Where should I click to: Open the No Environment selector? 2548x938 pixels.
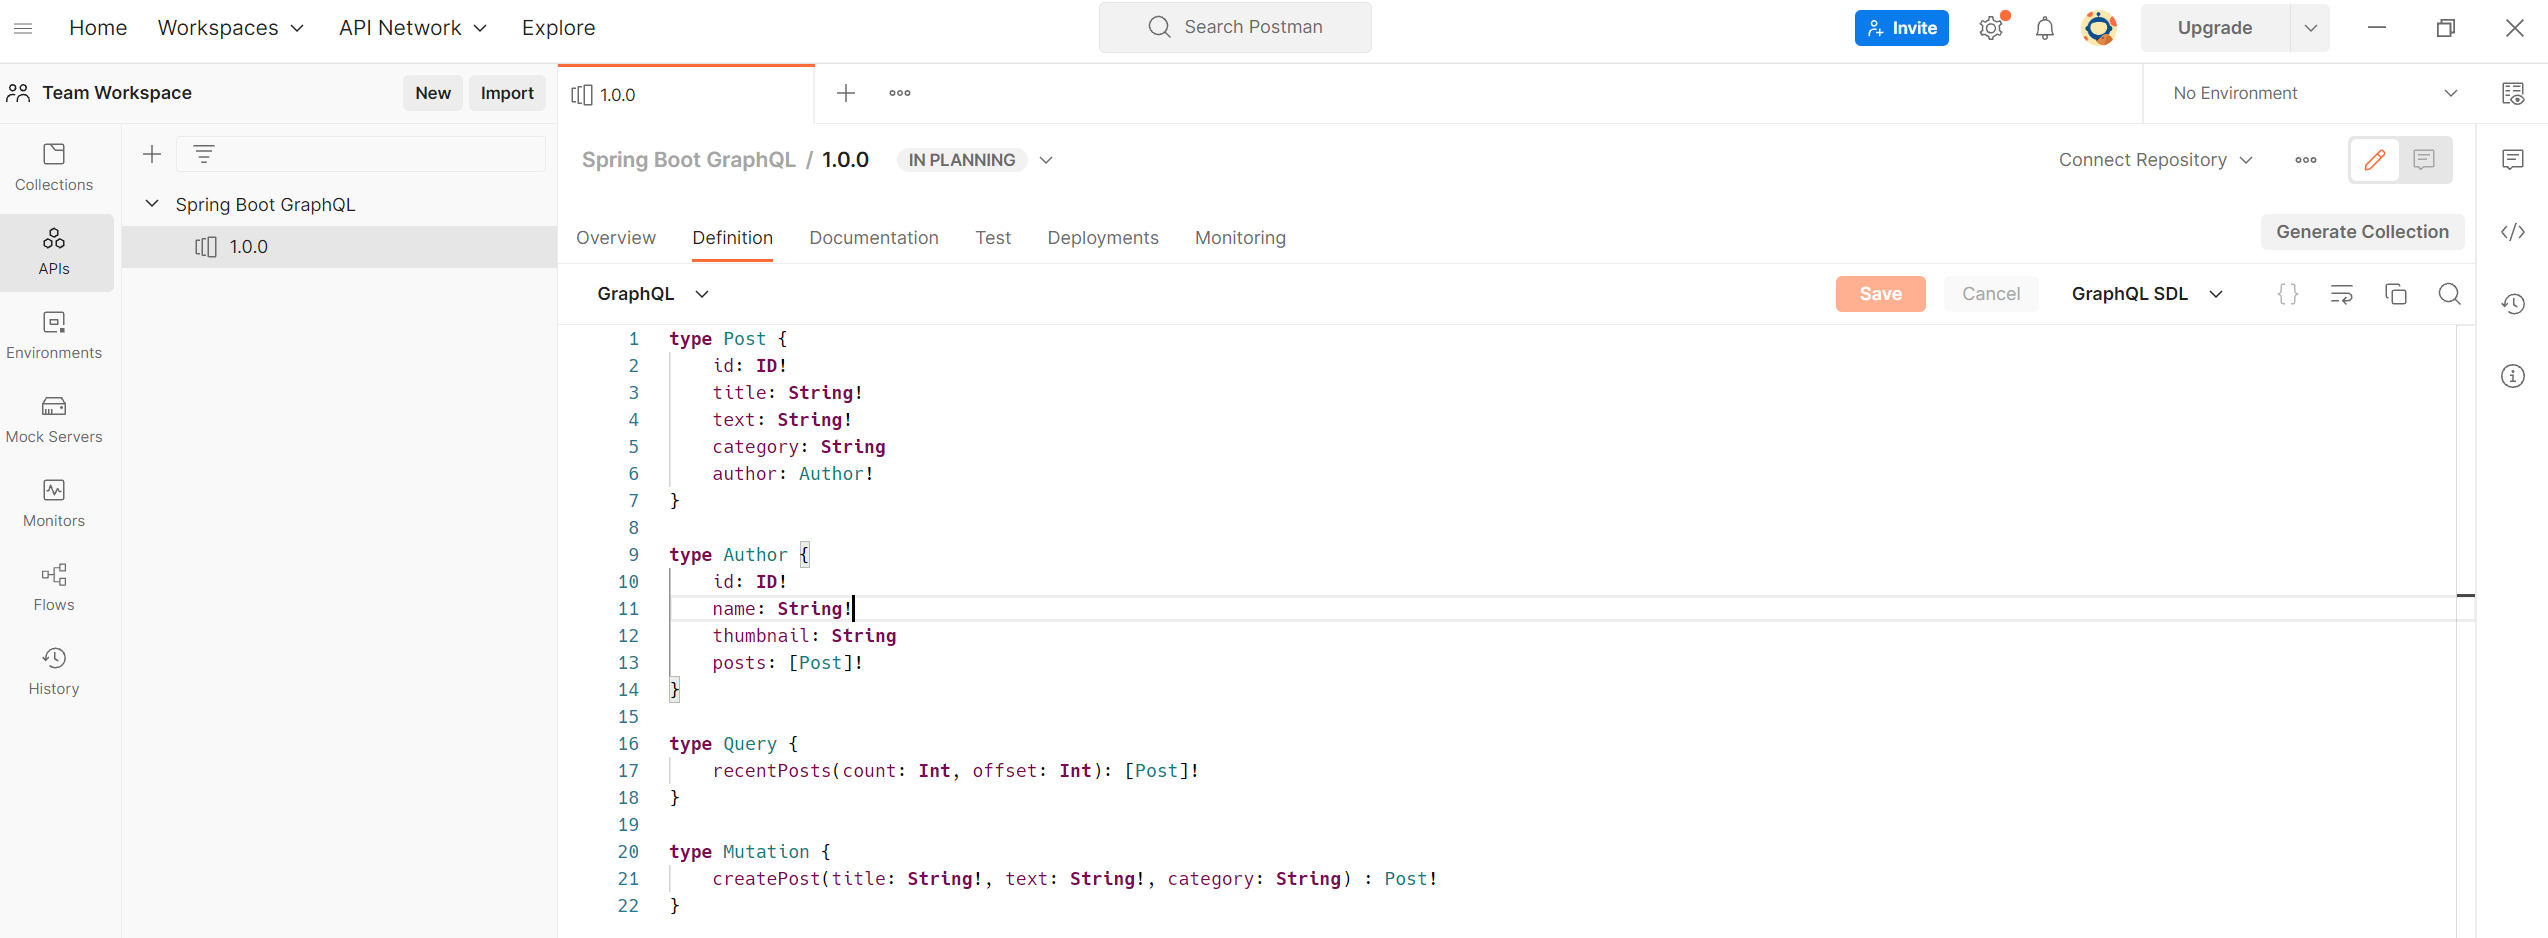click(2314, 93)
